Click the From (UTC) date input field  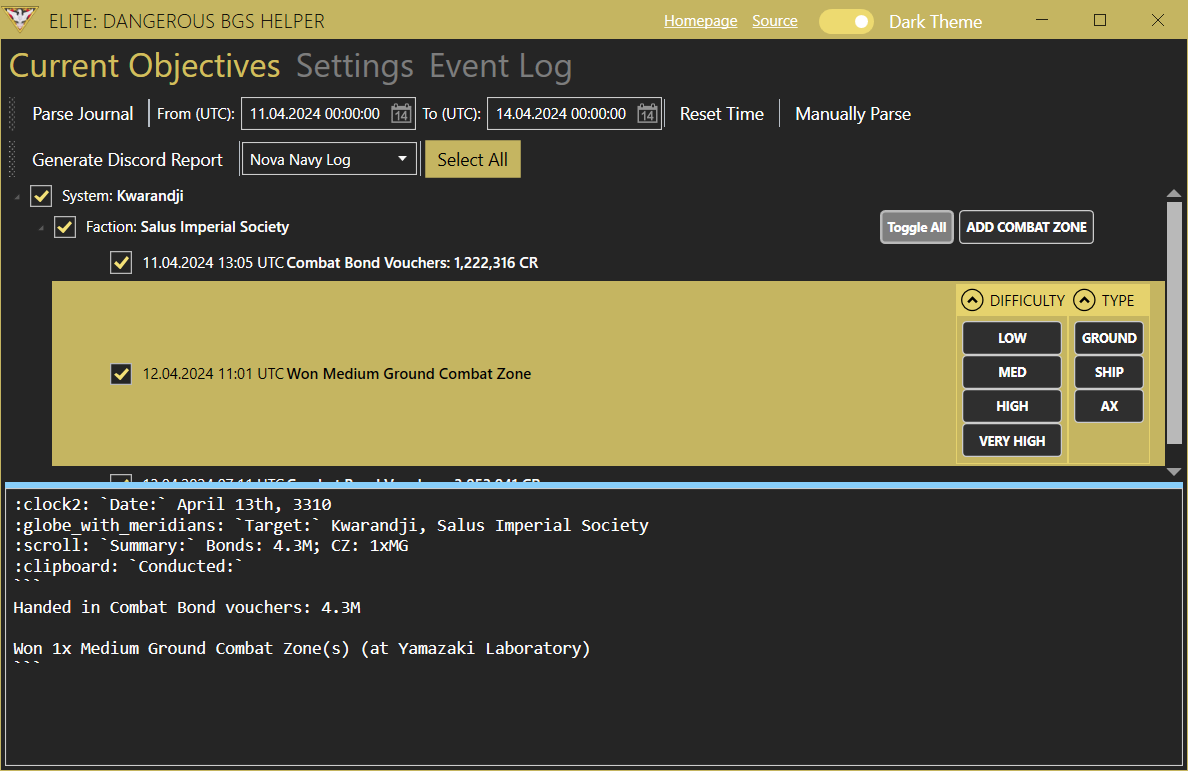pyautogui.click(x=315, y=114)
